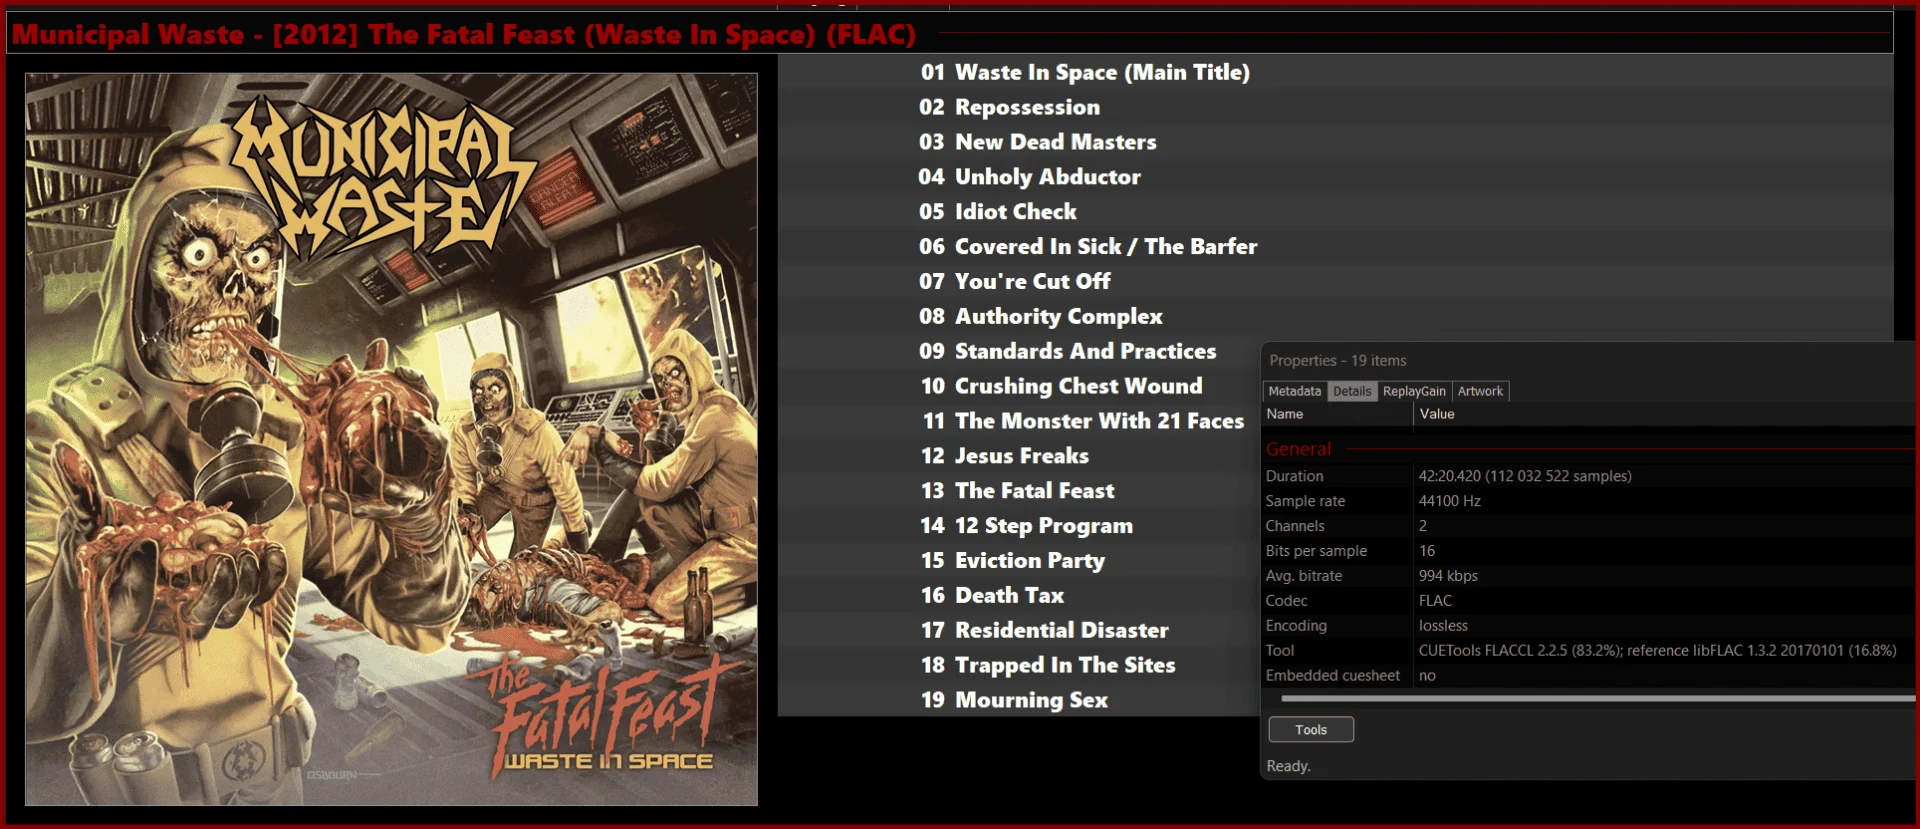Click the horizontal scrollbar in Properties panel
Screen dimensions: 1920x829
click(x=1598, y=698)
